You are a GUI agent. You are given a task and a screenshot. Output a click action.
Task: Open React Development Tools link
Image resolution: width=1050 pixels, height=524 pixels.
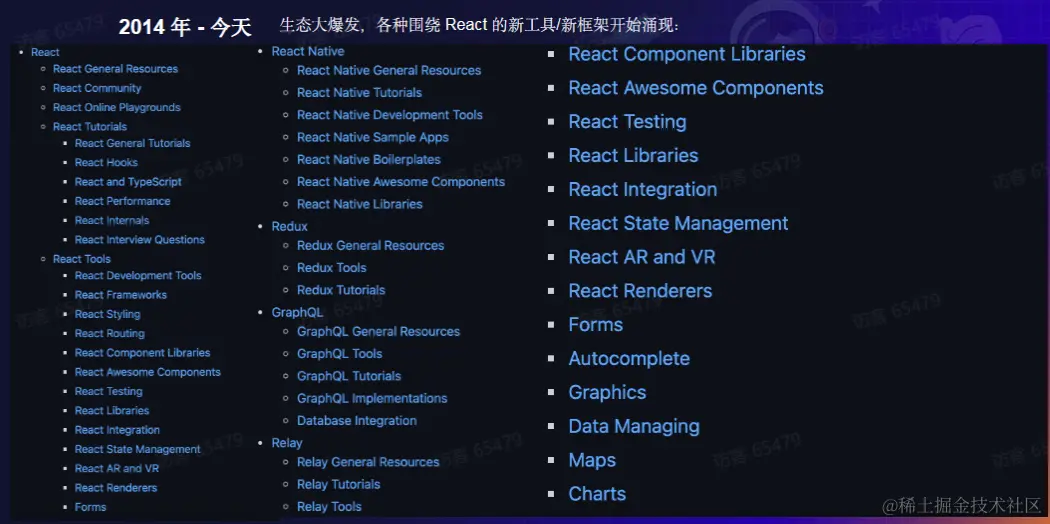pyautogui.click(x=138, y=276)
